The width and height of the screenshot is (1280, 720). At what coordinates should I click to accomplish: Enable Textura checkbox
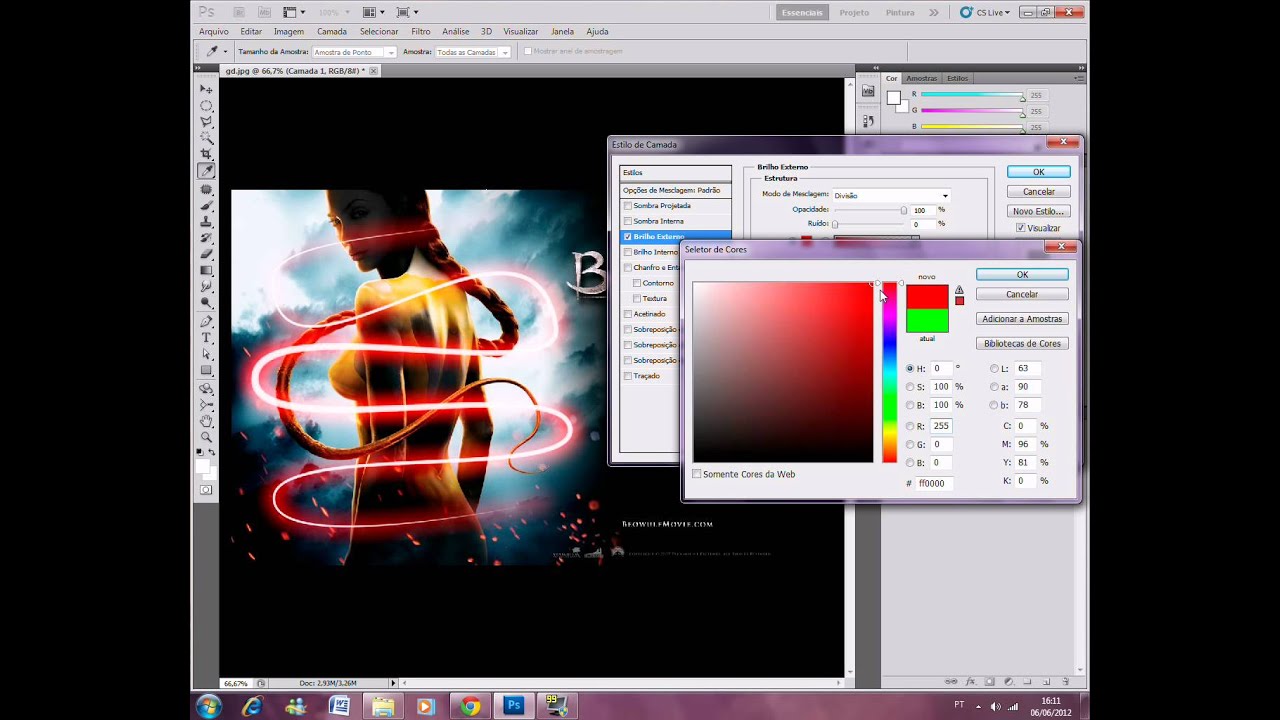[637, 298]
